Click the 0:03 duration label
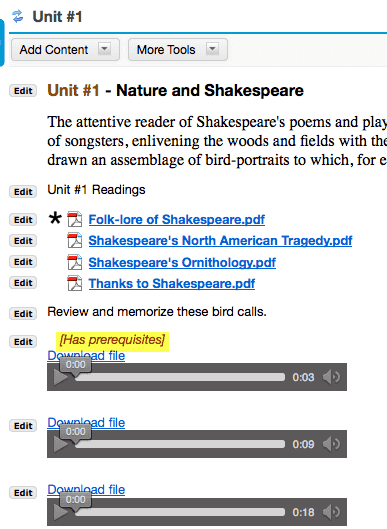 (x=303, y=377)
